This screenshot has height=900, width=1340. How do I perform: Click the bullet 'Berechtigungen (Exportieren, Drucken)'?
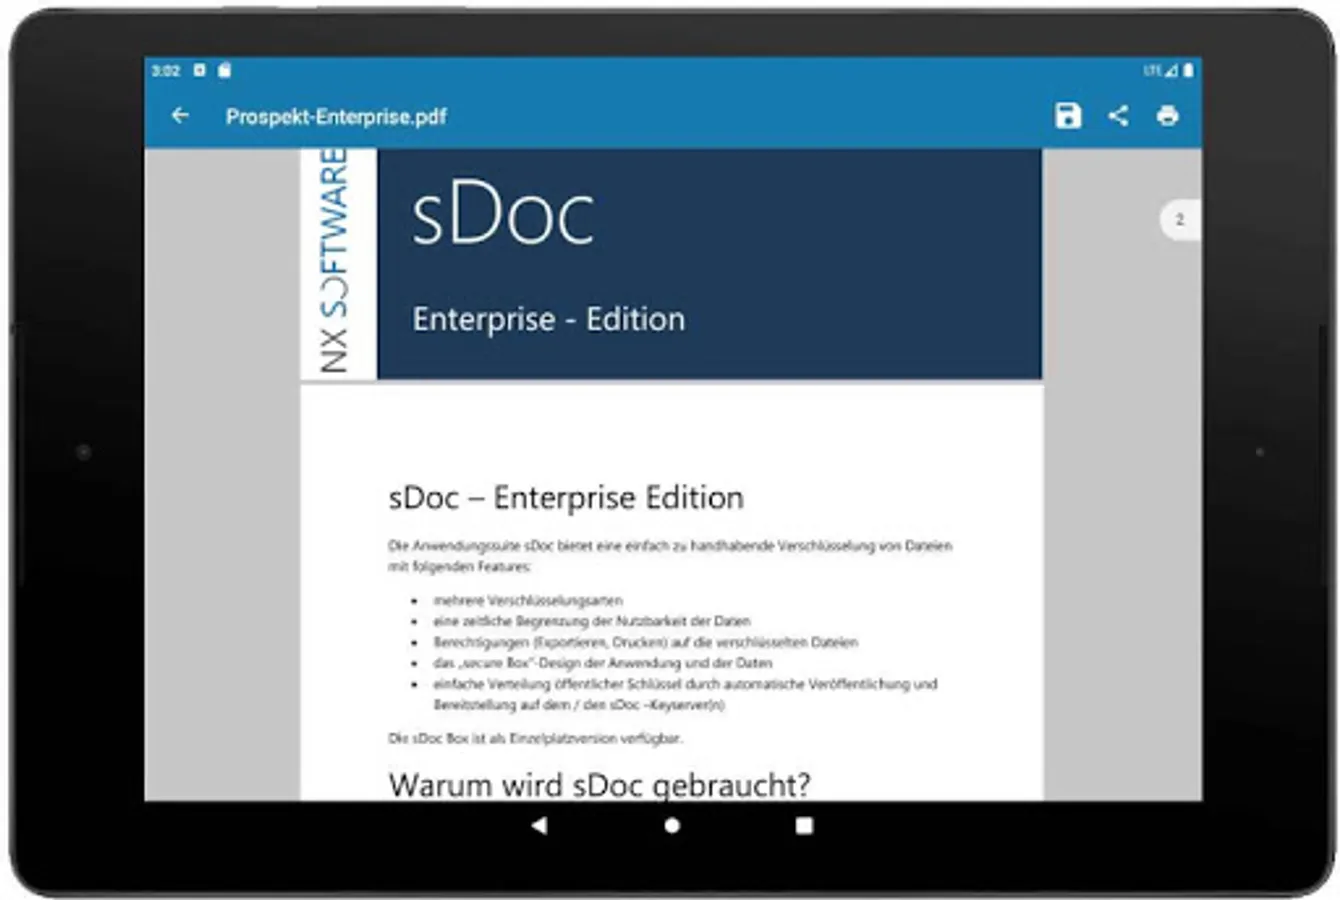645,642
